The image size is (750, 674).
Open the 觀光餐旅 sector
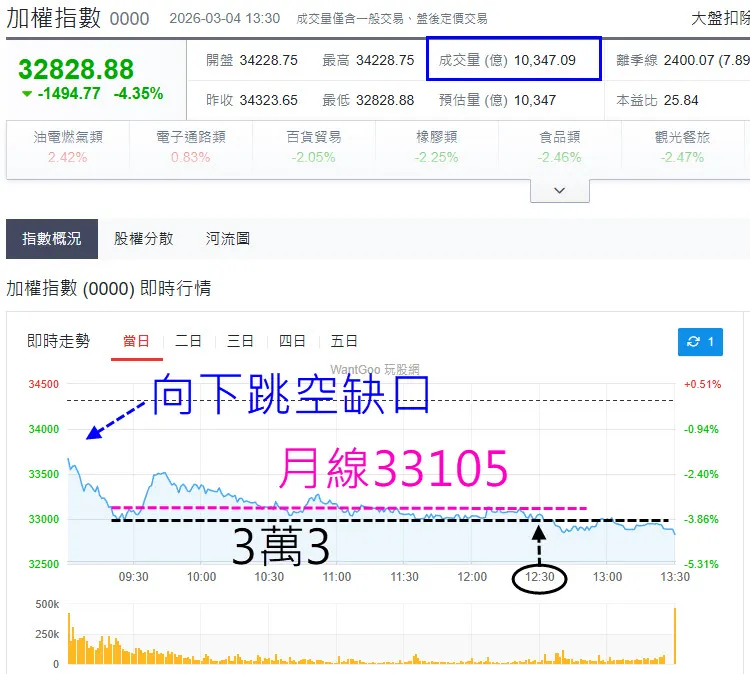[683, 147]
